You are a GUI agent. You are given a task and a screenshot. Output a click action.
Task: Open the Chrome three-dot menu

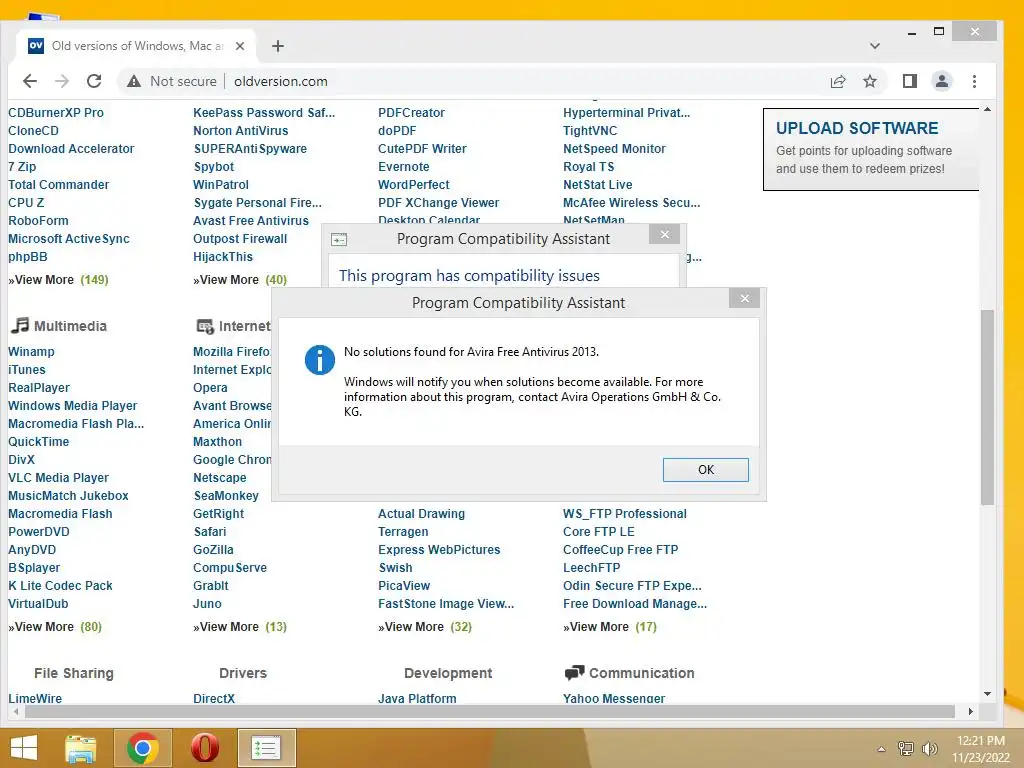point(974,81)
